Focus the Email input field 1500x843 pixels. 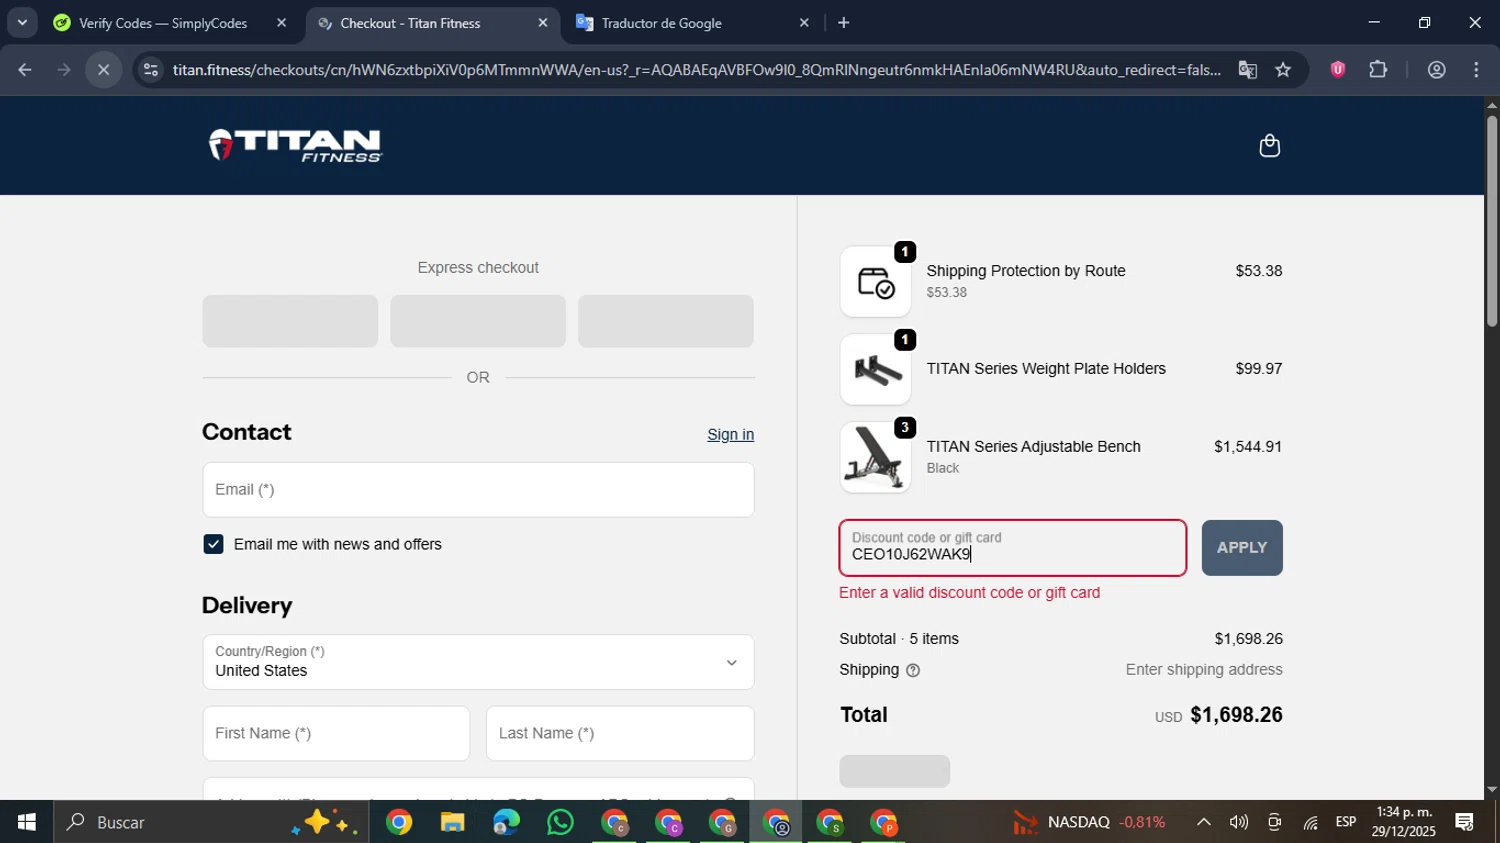pos(478,490)
